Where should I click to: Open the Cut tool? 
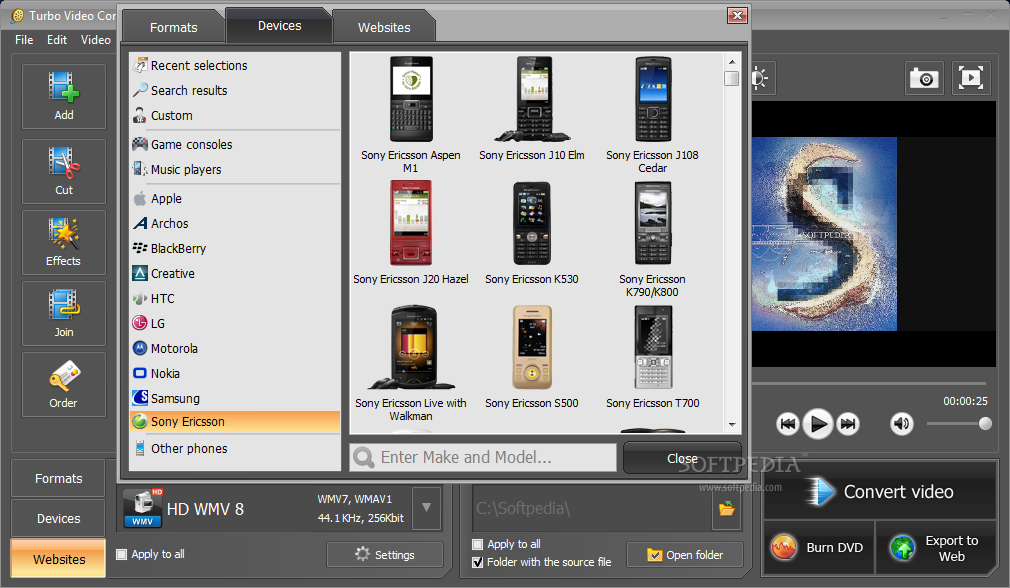pos(64,171)
